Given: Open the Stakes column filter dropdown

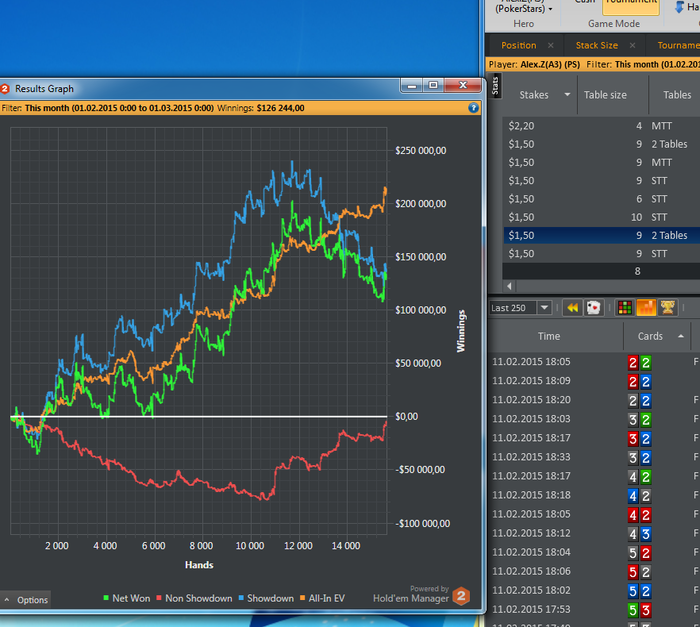Looking at the screenshot, I should coord(568,95).
